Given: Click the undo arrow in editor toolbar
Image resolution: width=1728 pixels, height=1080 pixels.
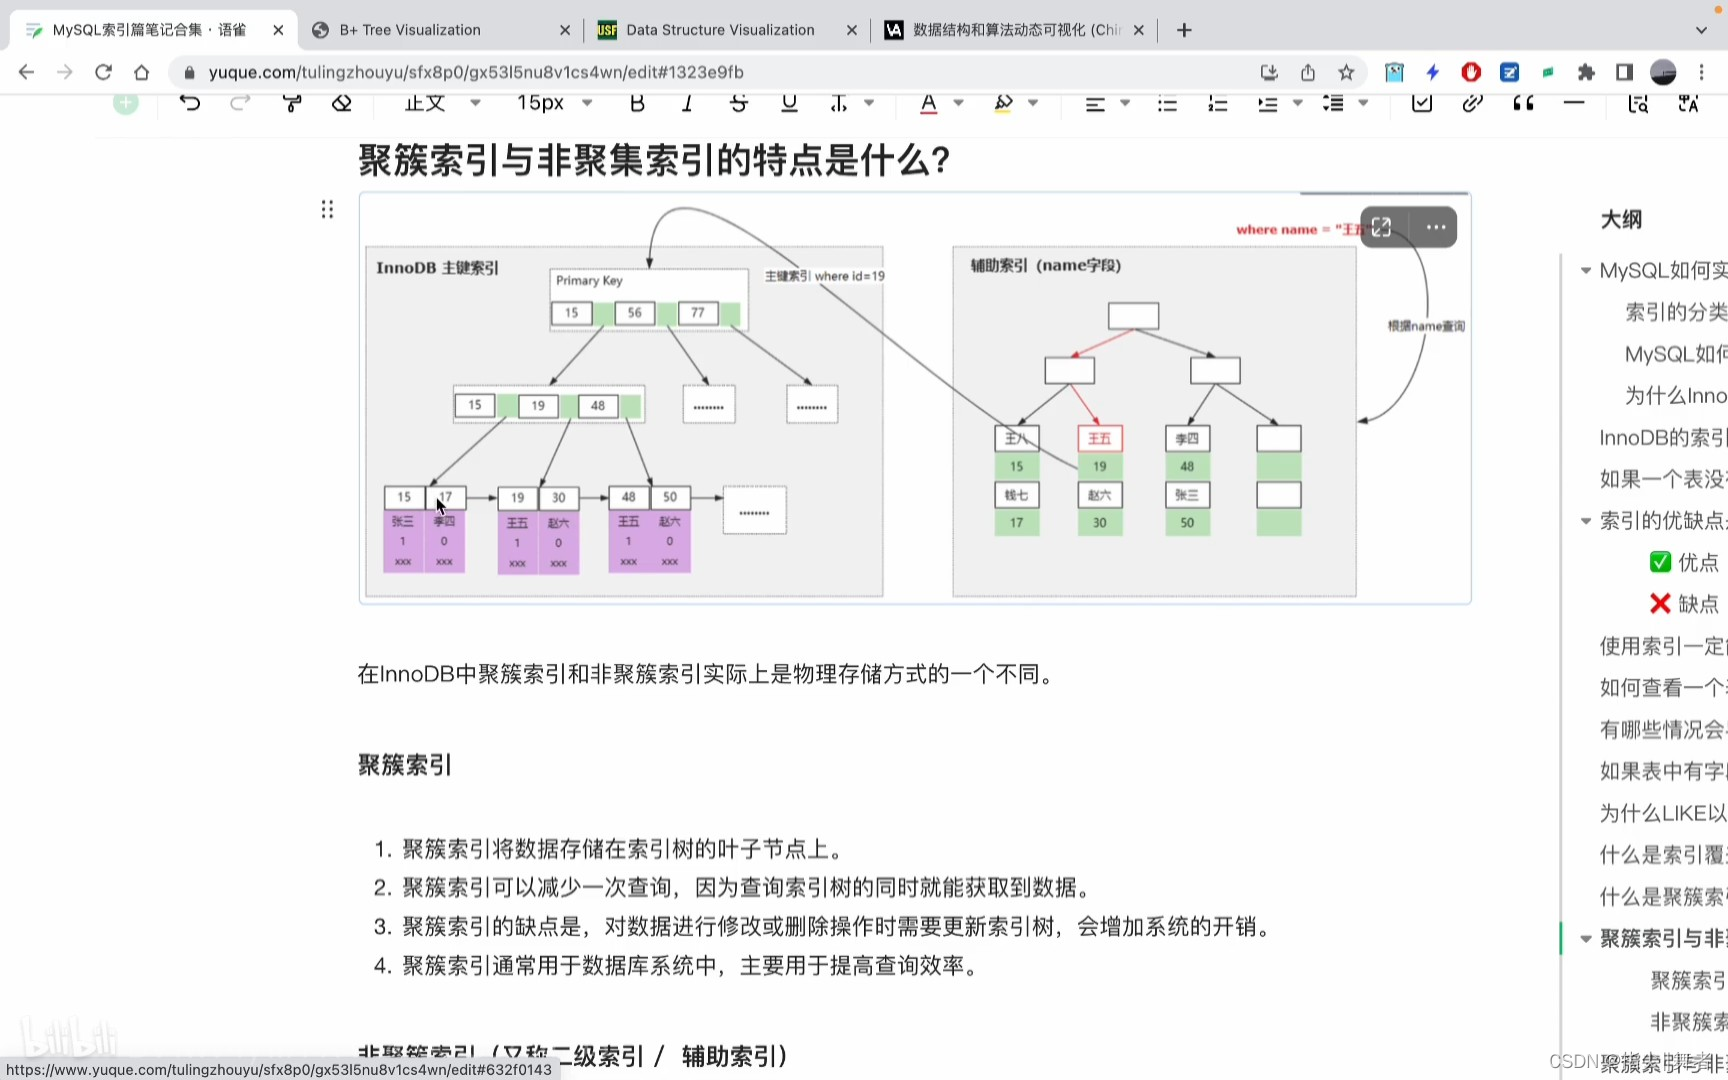Looking at the screenshot, I should [190, 102].
